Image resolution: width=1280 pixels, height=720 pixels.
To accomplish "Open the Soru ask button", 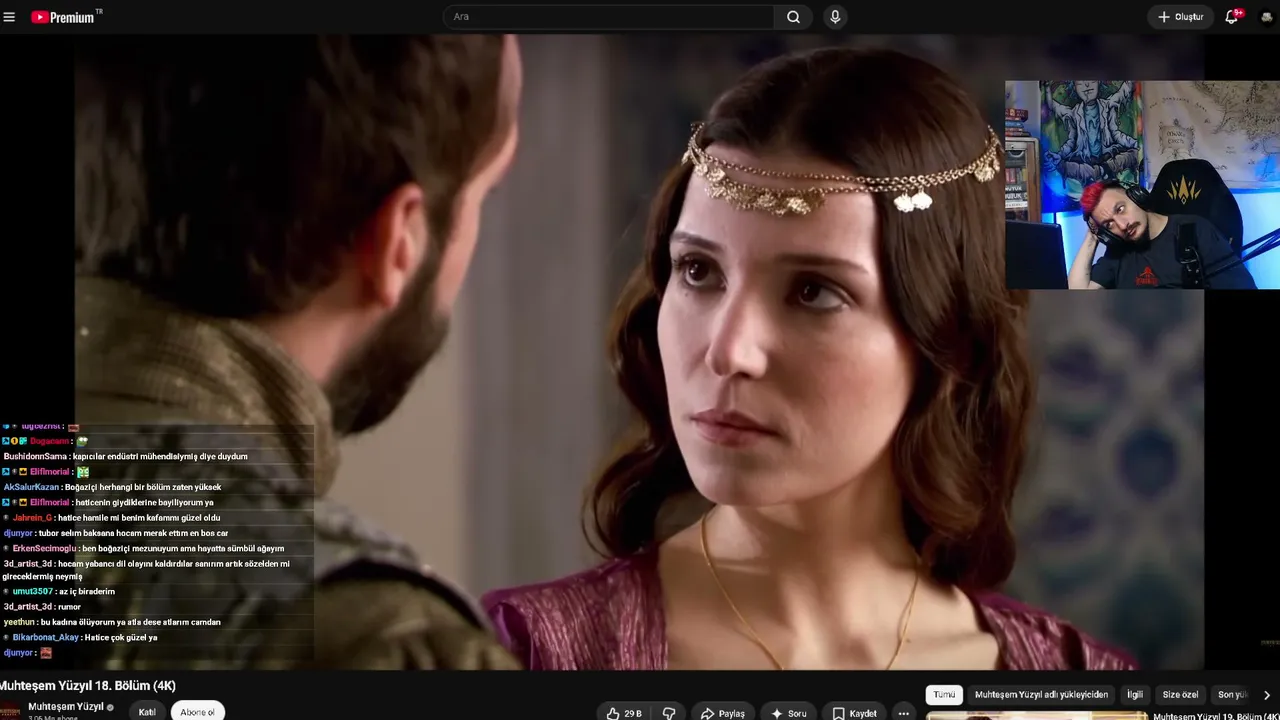I will pyautogui.click(x=788, y=713).
